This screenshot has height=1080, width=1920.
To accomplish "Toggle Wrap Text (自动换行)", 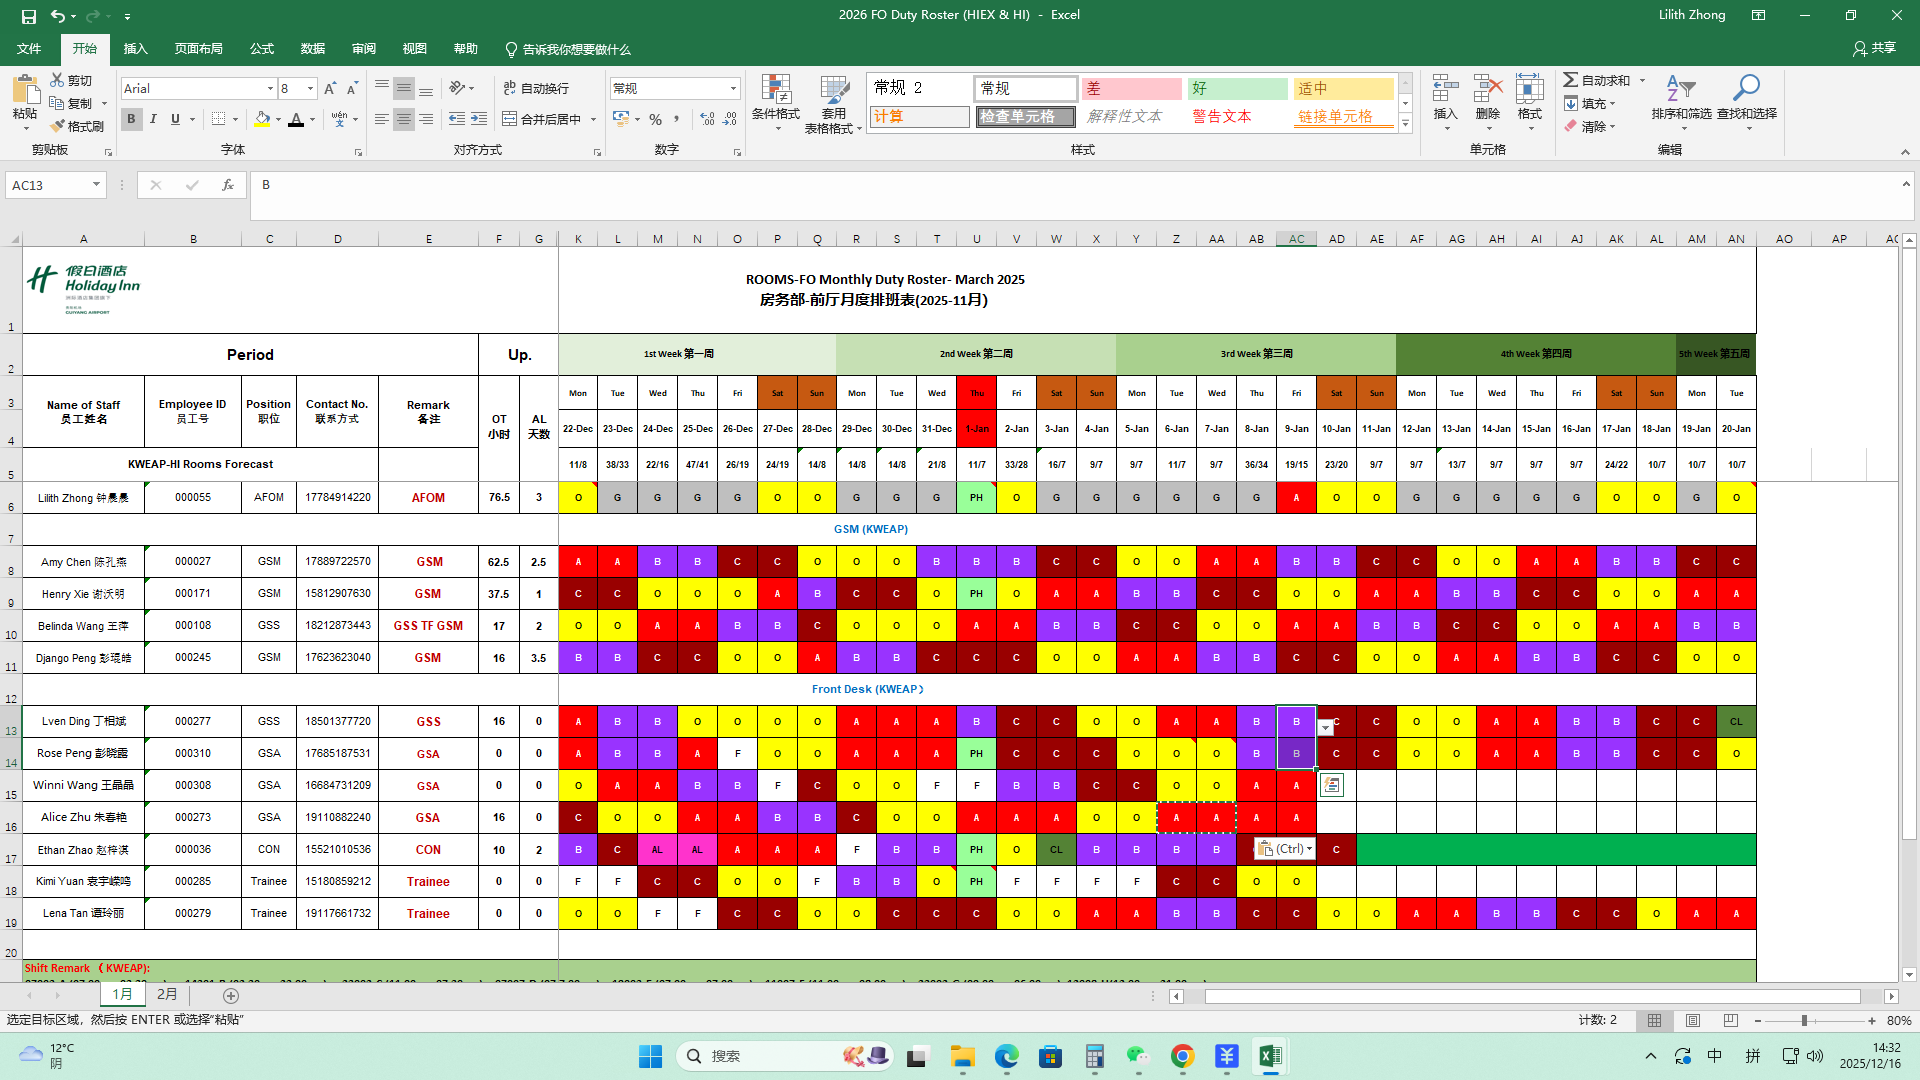I will pos(536,88).
